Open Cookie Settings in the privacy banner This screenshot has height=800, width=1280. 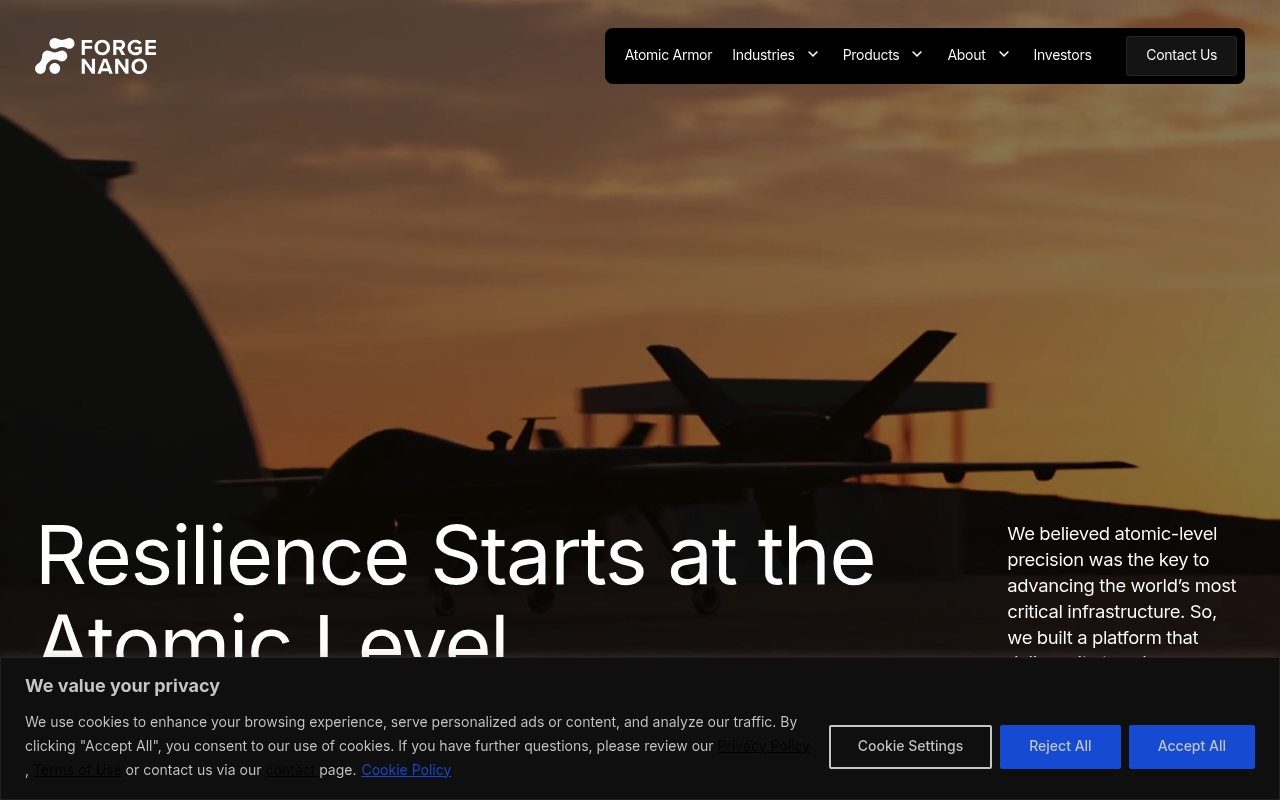click(x=910, y=747)
